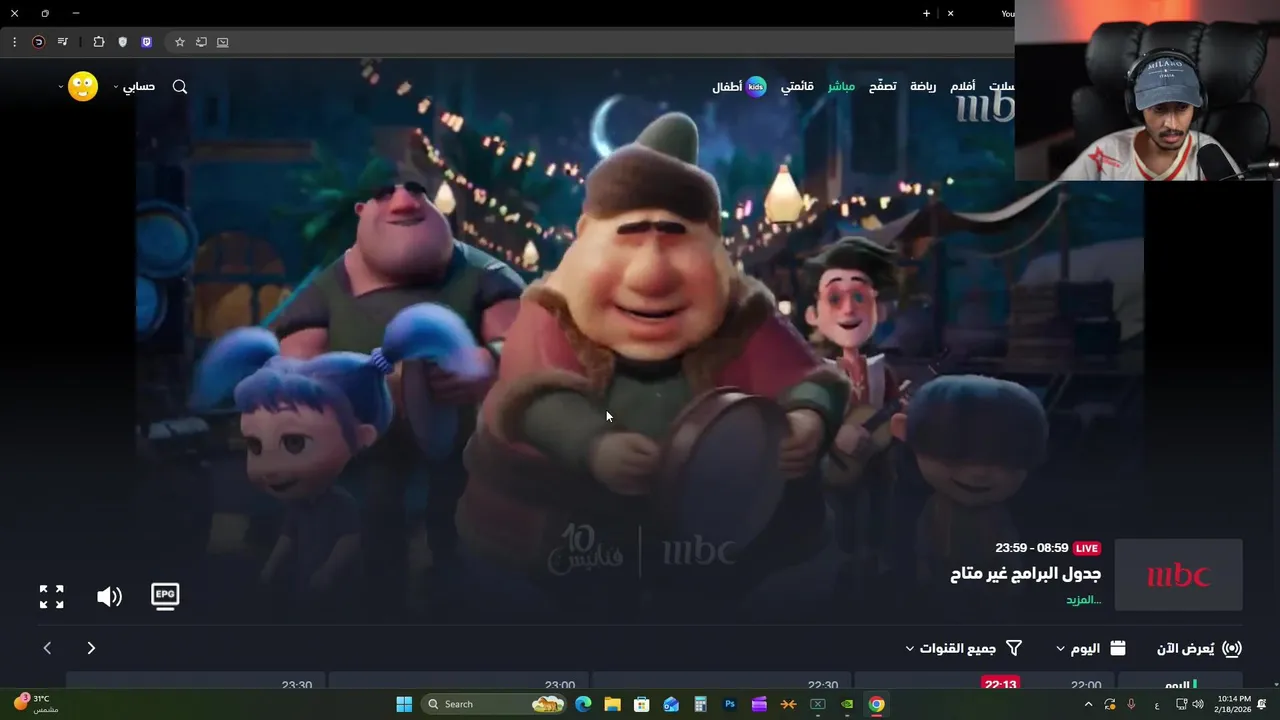Open the EPG program guide icon
This screenshot has height=720, width=1280.
point(165,596)
